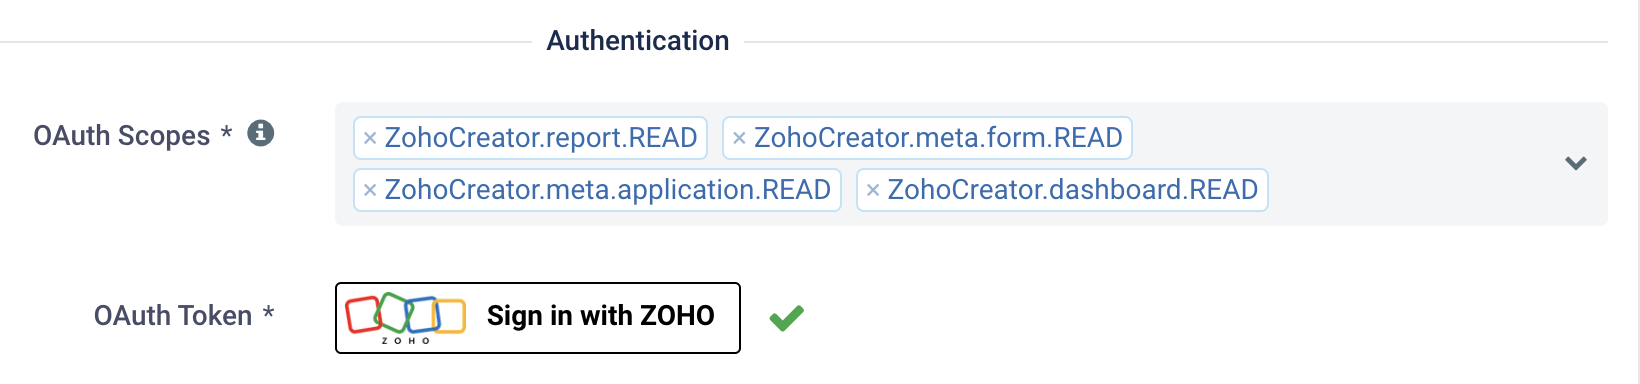This screenshot has width=1640, height=384.
Task: Remove the ZohoCreator.dashboard.READ scope tag
Action: pyautogui.click(x=873, y=190)
